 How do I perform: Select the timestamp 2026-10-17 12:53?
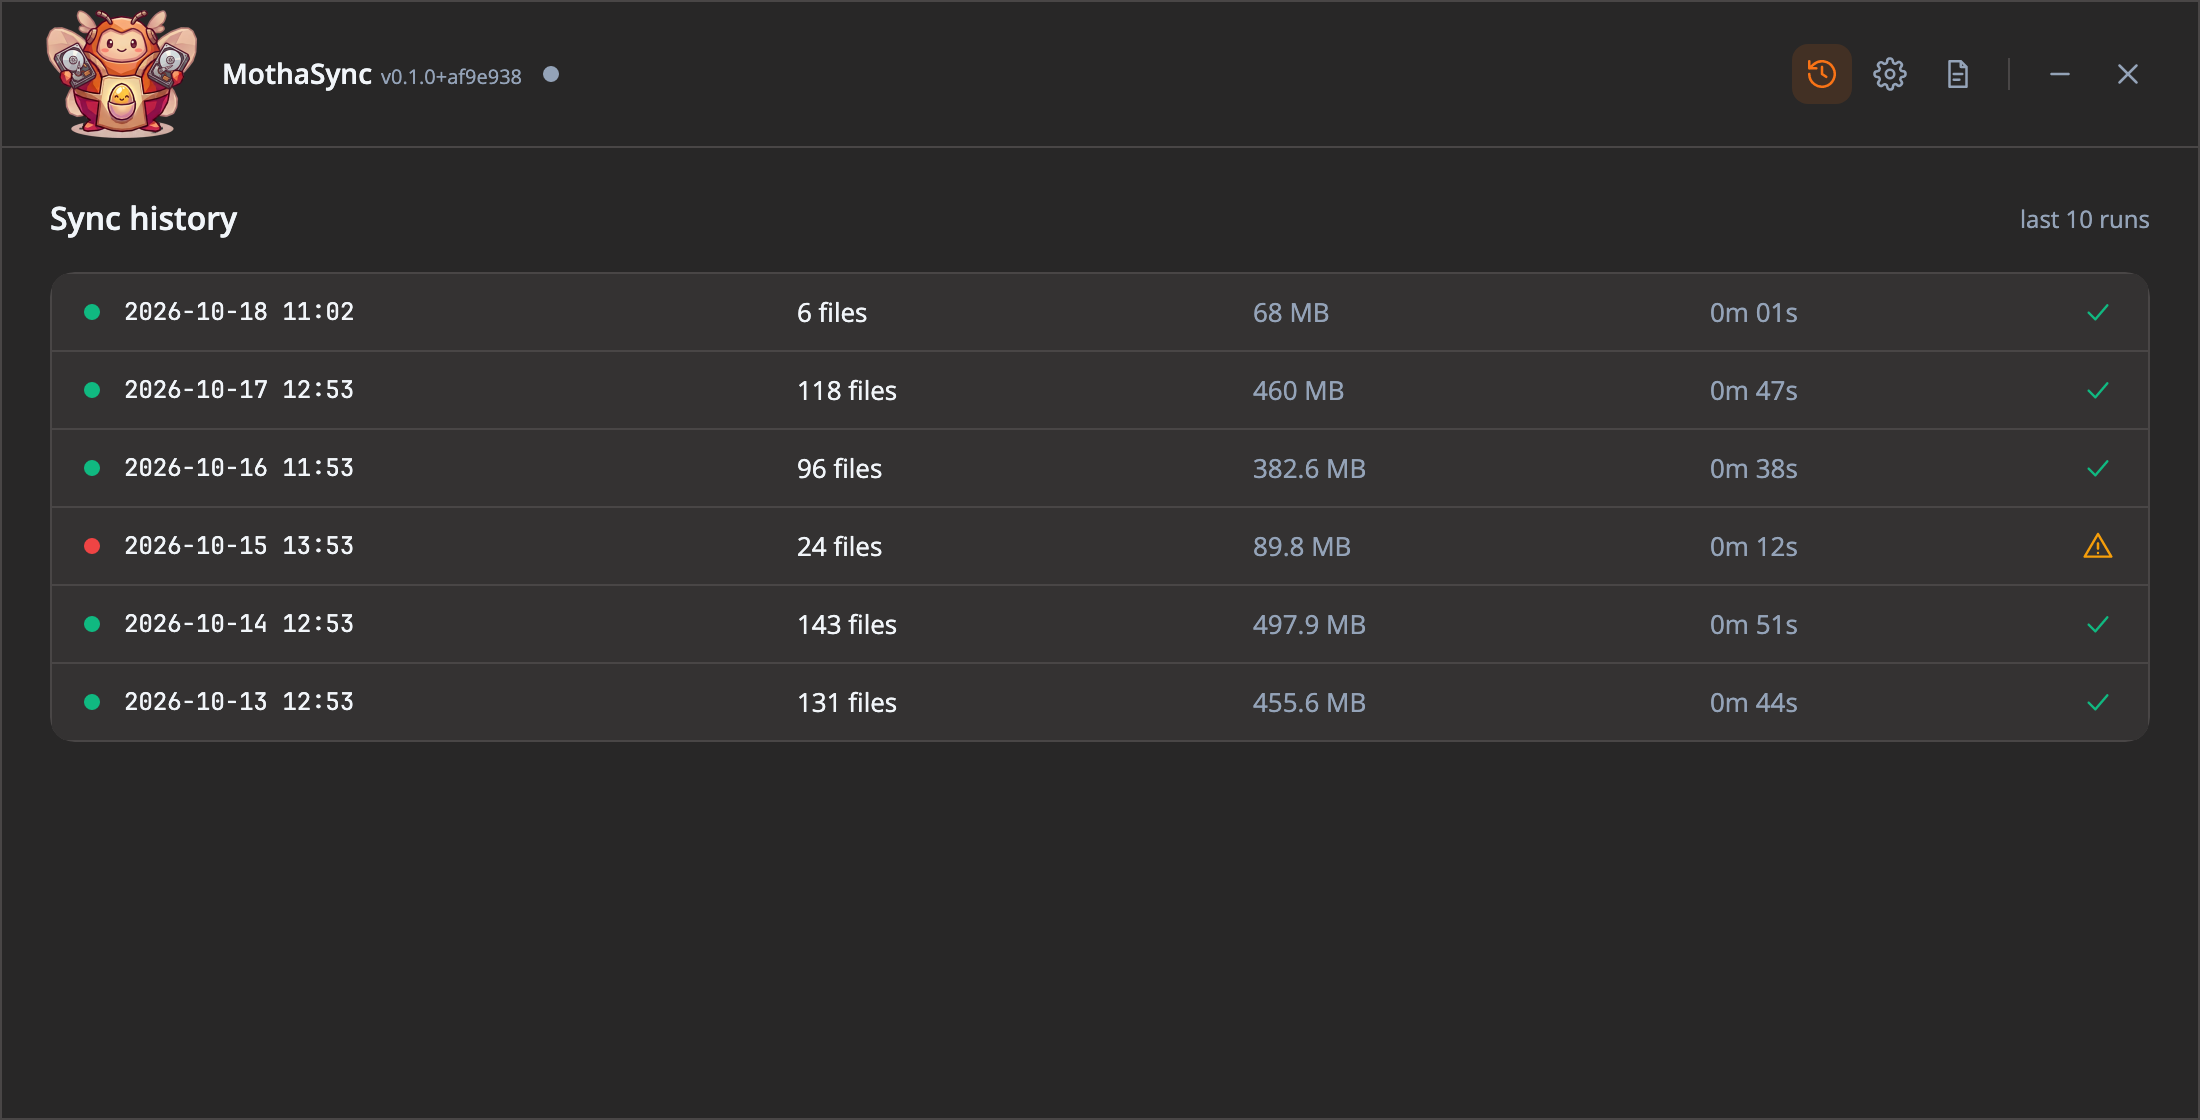tap(239, 390)
